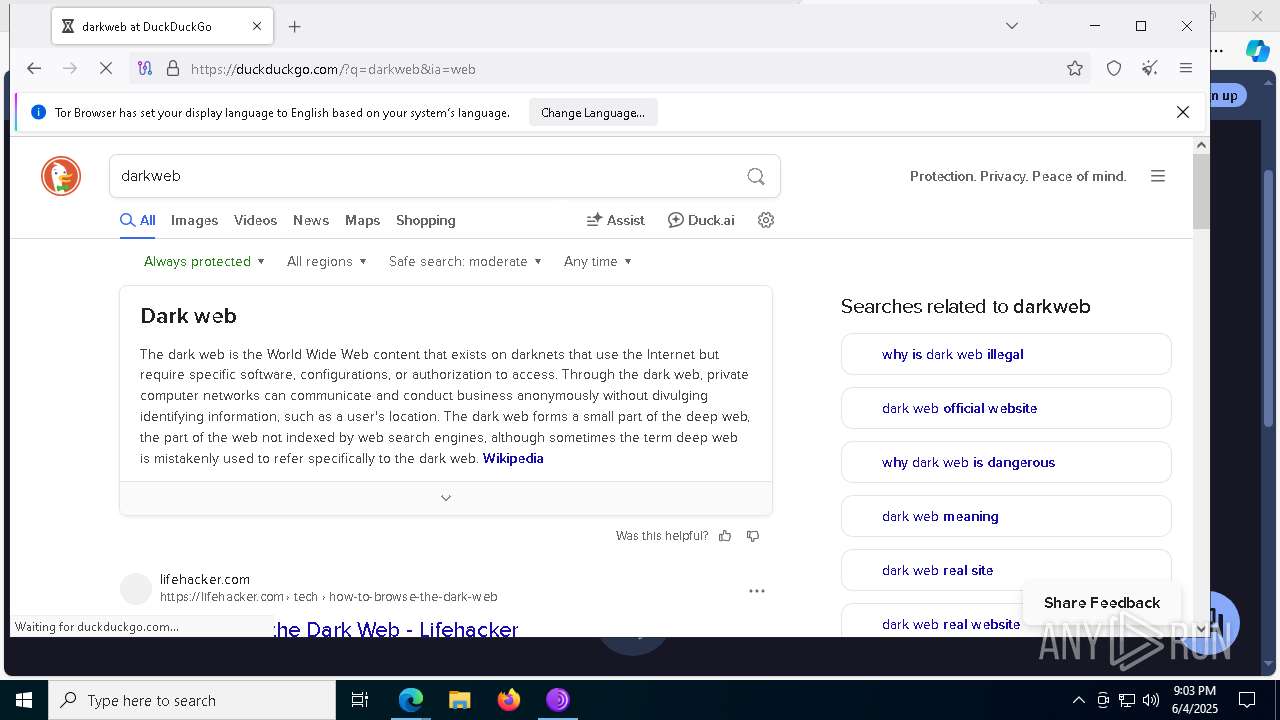Click the site security padlock icon
The height and width of the screenshot is (720, 1280).
click(x=173, y=69)
